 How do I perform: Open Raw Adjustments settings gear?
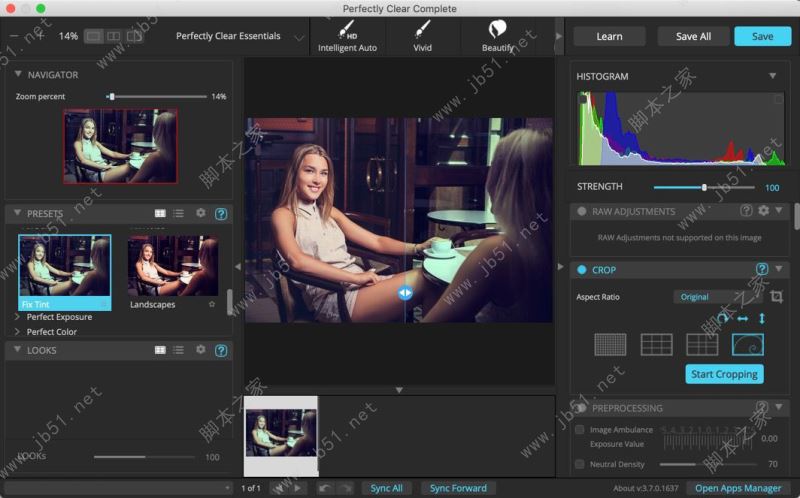click(763, 210)
